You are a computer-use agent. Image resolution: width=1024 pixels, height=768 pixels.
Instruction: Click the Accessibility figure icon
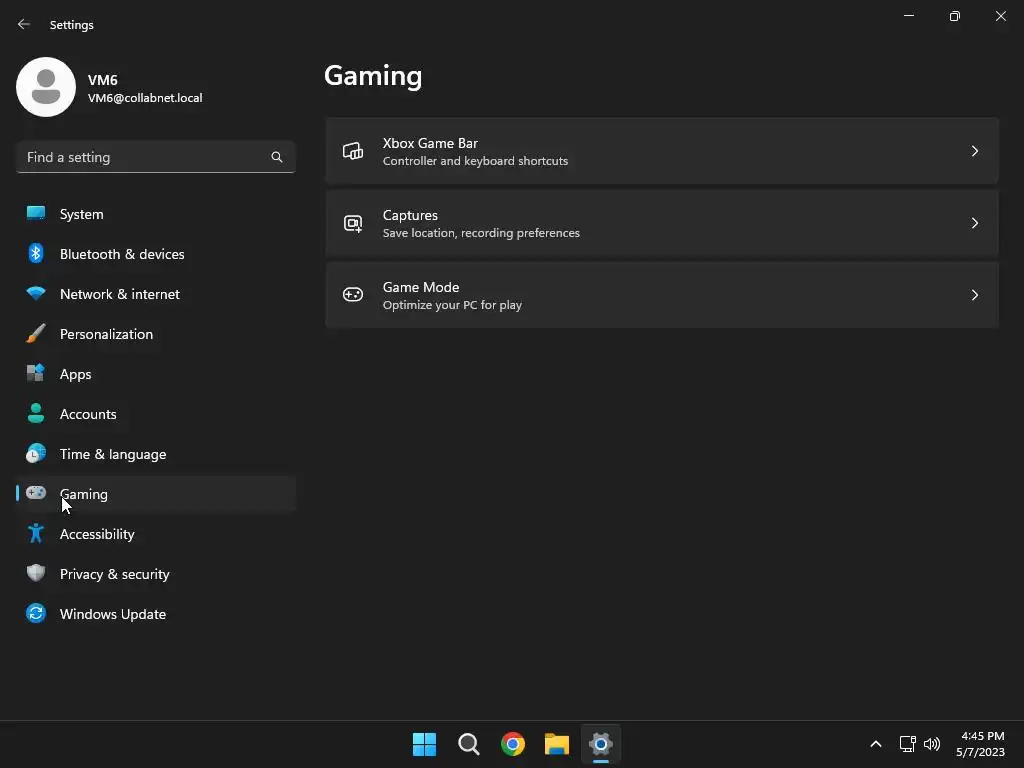pos(36,534)
